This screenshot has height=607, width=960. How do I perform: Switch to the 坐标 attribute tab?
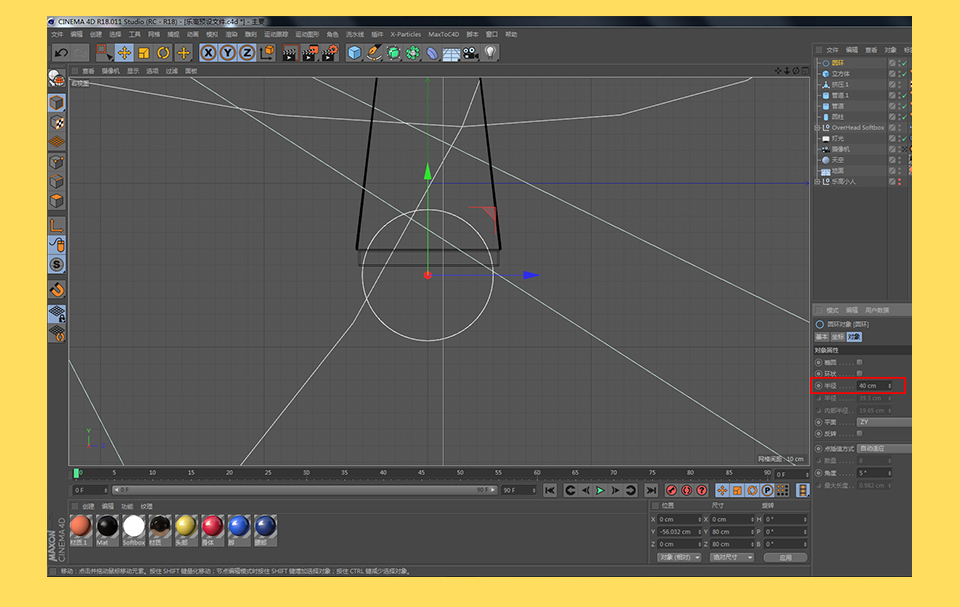pos(838,337)
